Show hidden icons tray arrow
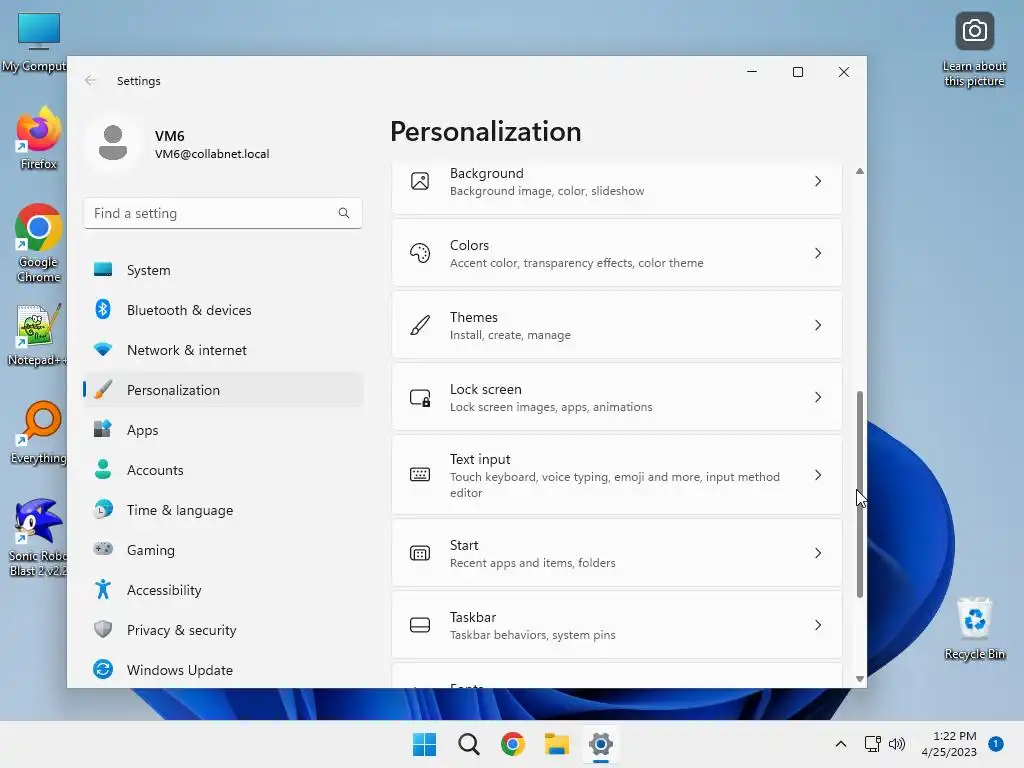1024x768 pixels. pos(840,744)
